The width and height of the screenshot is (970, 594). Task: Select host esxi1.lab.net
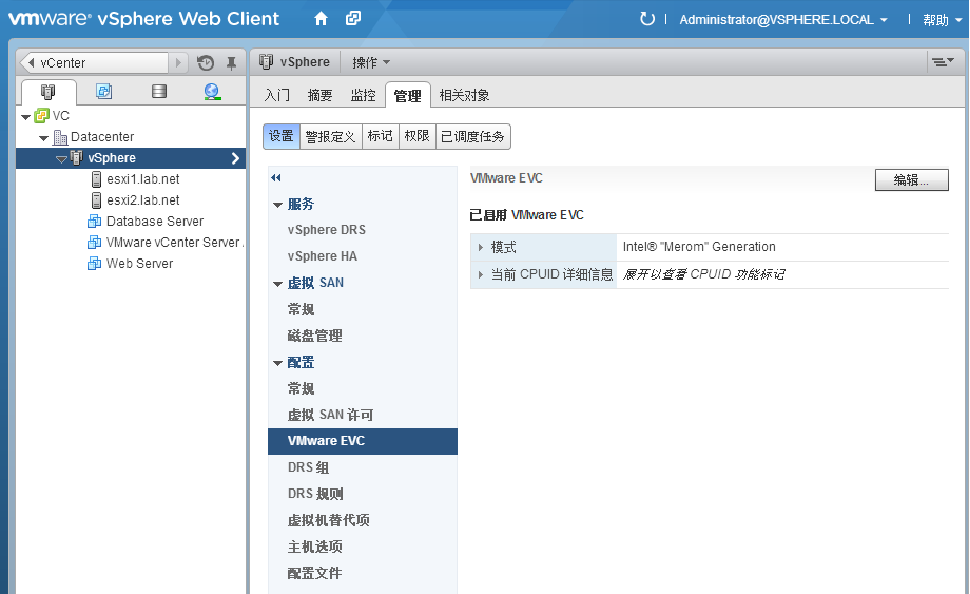coord(143,179)
